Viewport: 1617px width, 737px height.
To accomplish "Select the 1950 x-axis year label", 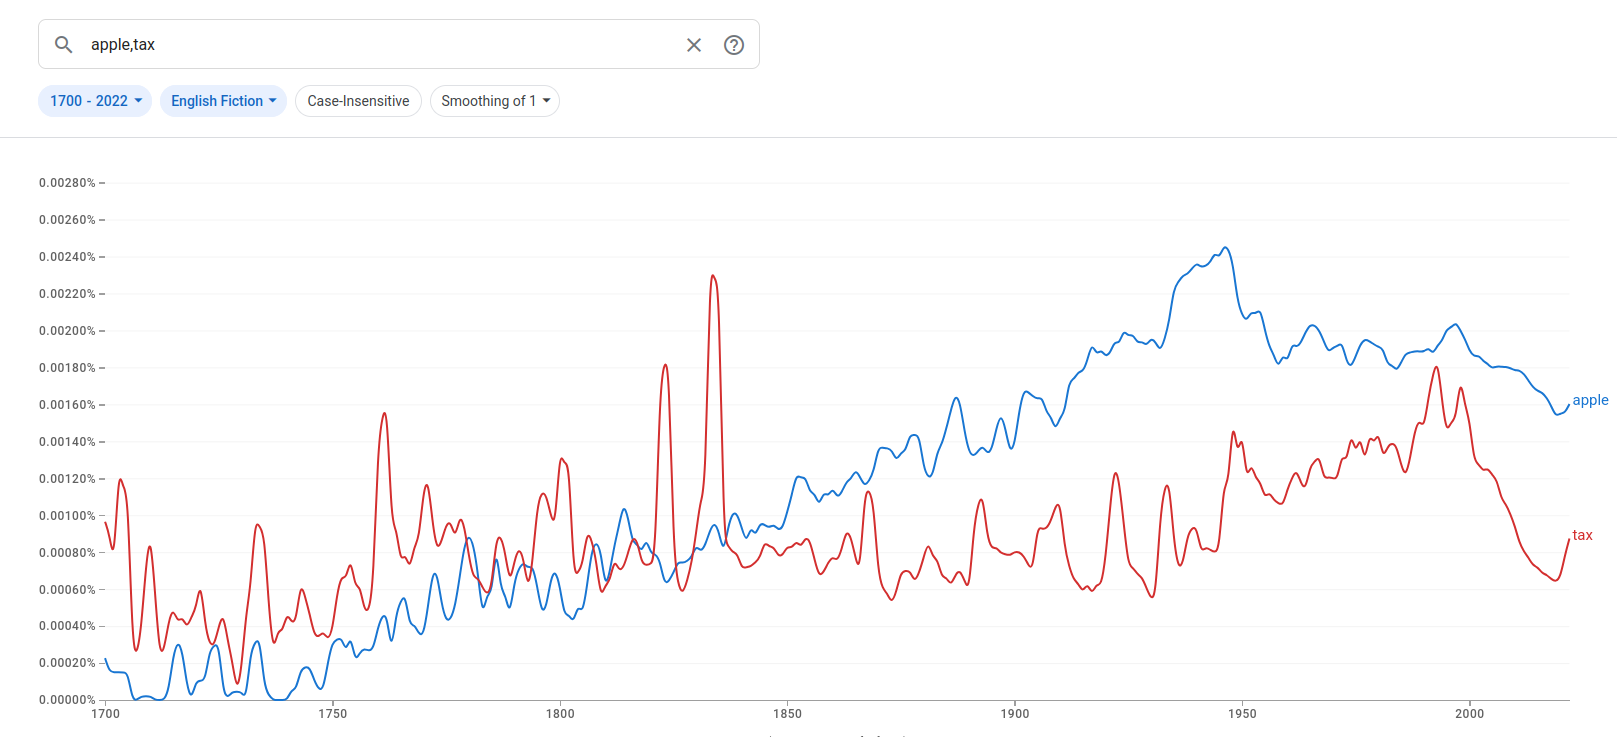I will point(1242,713).
